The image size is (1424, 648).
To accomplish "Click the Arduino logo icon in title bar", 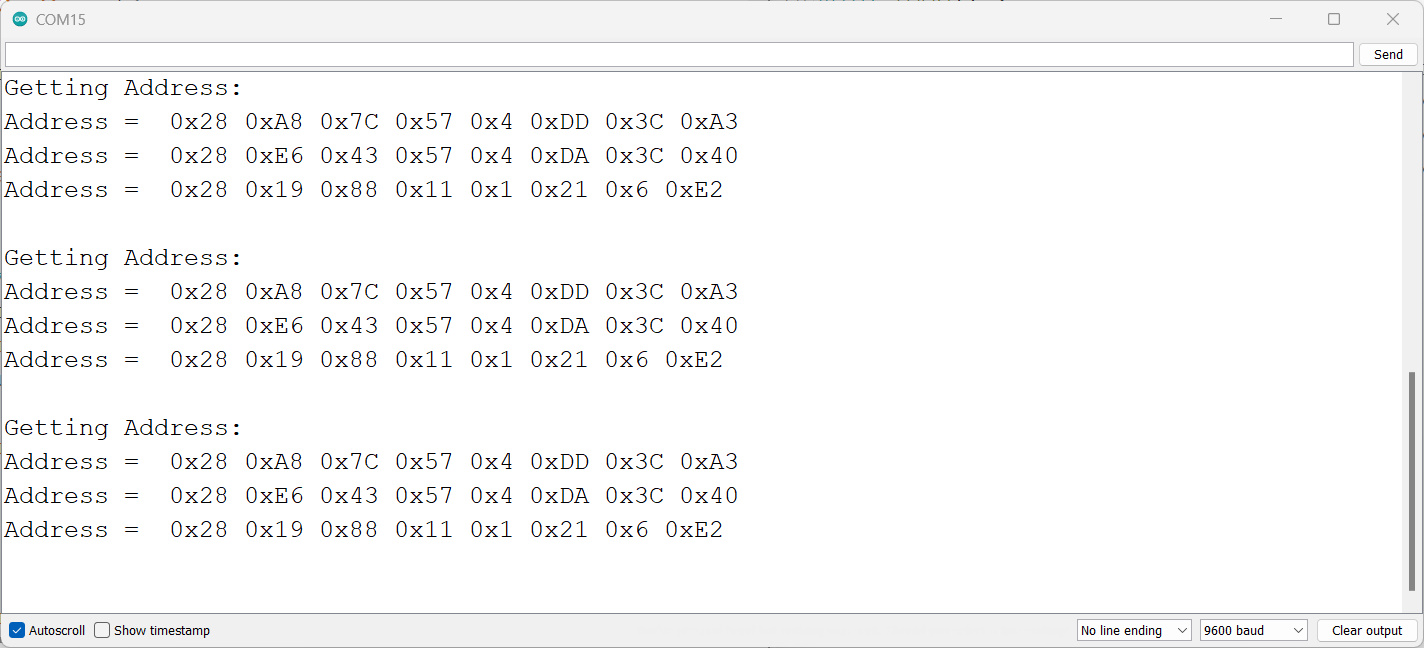I will (x=19, y=19).
